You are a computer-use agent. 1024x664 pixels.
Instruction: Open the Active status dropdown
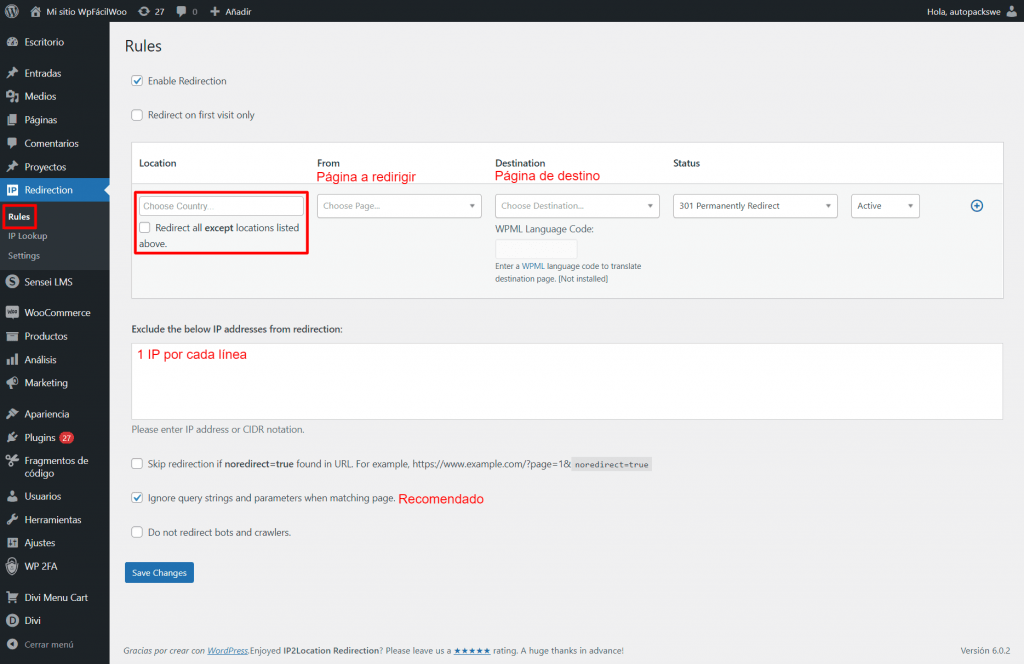pyautogui.click(x=886, y=206)
